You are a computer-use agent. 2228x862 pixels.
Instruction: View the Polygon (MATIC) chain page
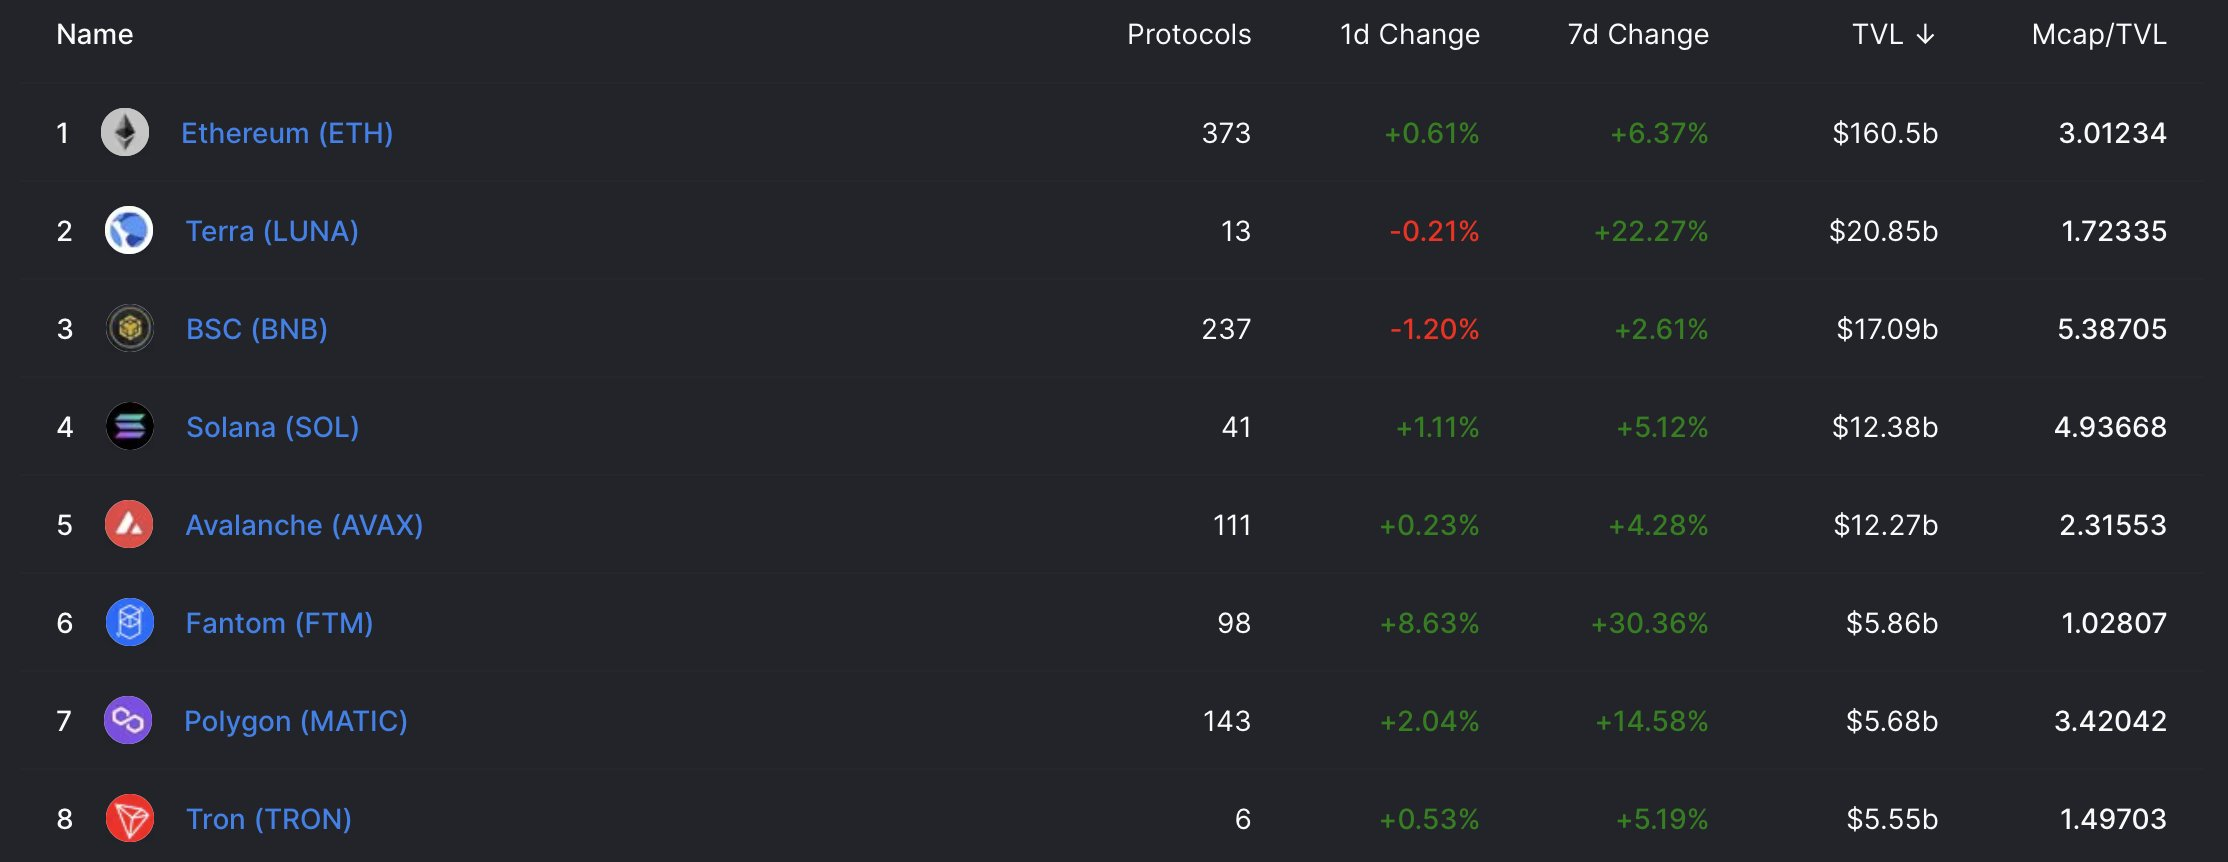(296, 721)
